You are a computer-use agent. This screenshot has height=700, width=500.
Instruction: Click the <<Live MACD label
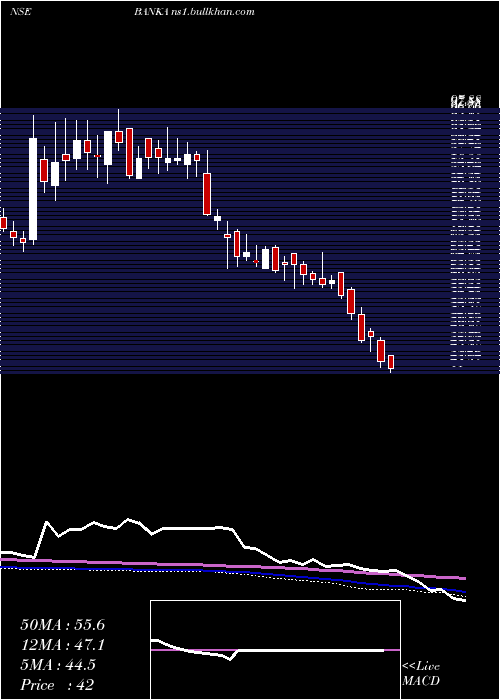coord(421,673)
